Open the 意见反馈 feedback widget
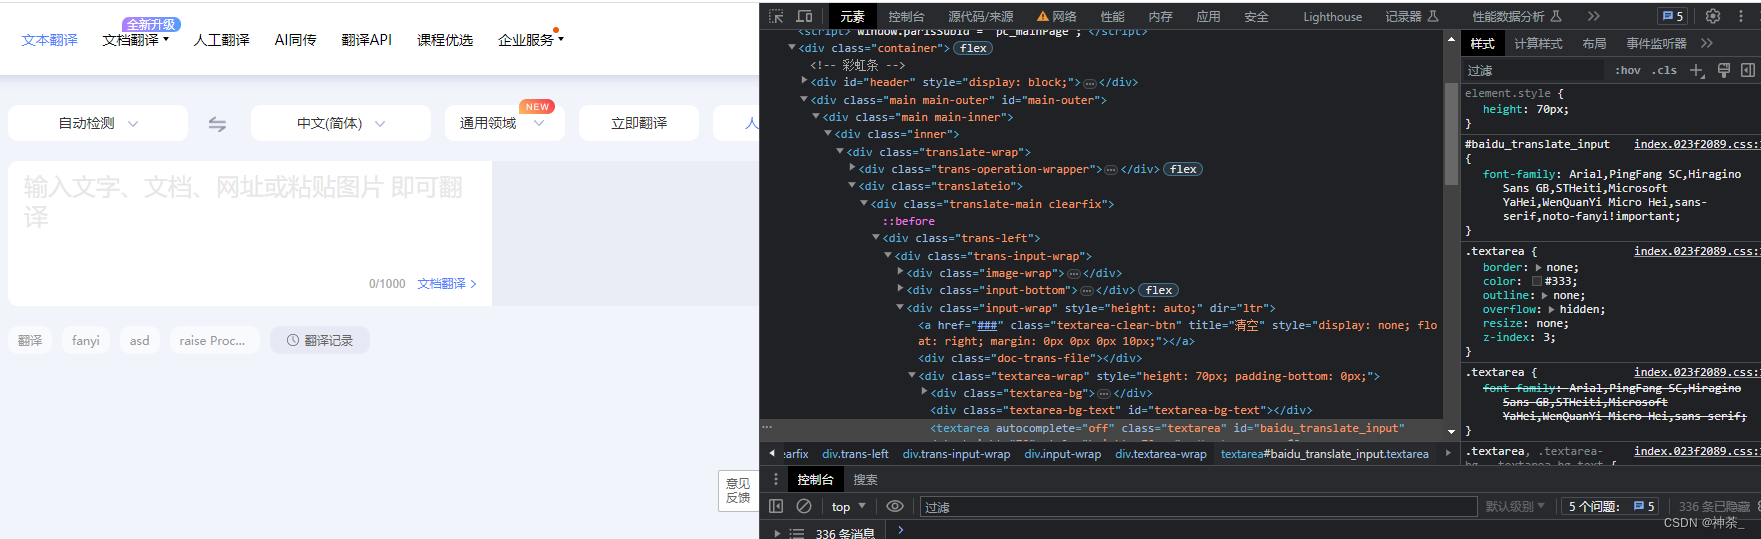 [x=738, y=490]
